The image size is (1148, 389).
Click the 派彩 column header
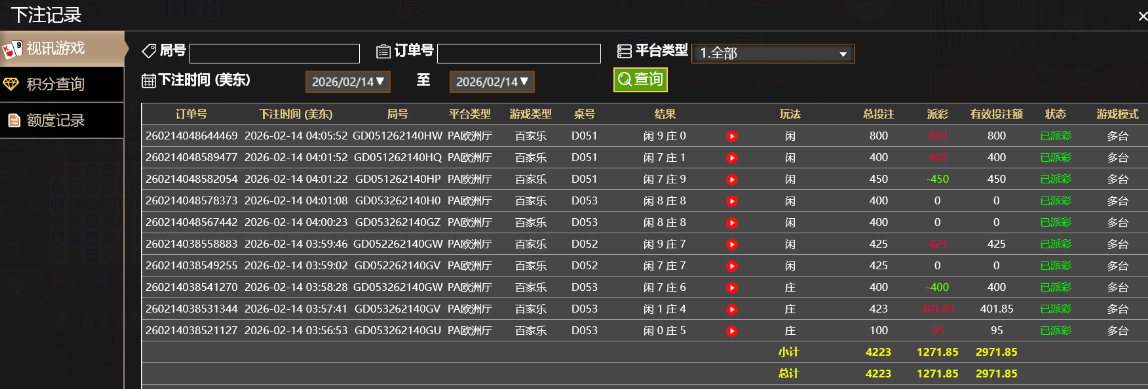pyautogui.click(x=937, y=114)
